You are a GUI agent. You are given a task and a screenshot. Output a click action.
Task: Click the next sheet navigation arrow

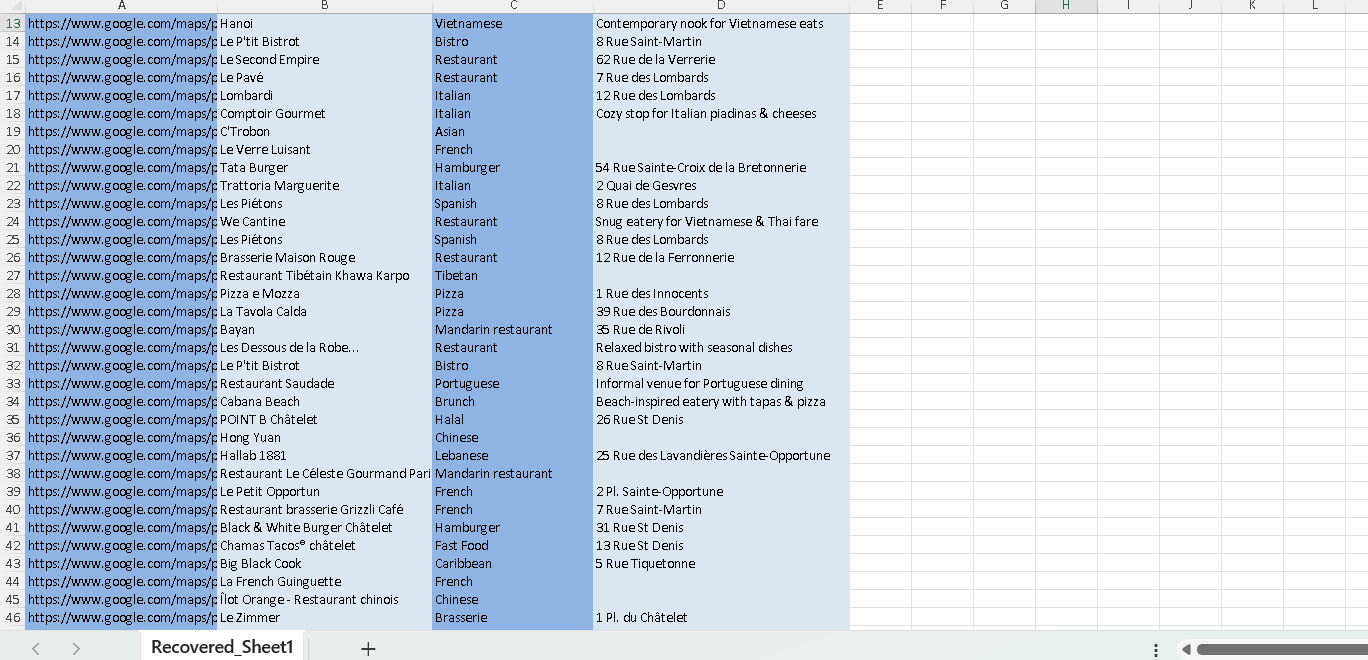76,648
